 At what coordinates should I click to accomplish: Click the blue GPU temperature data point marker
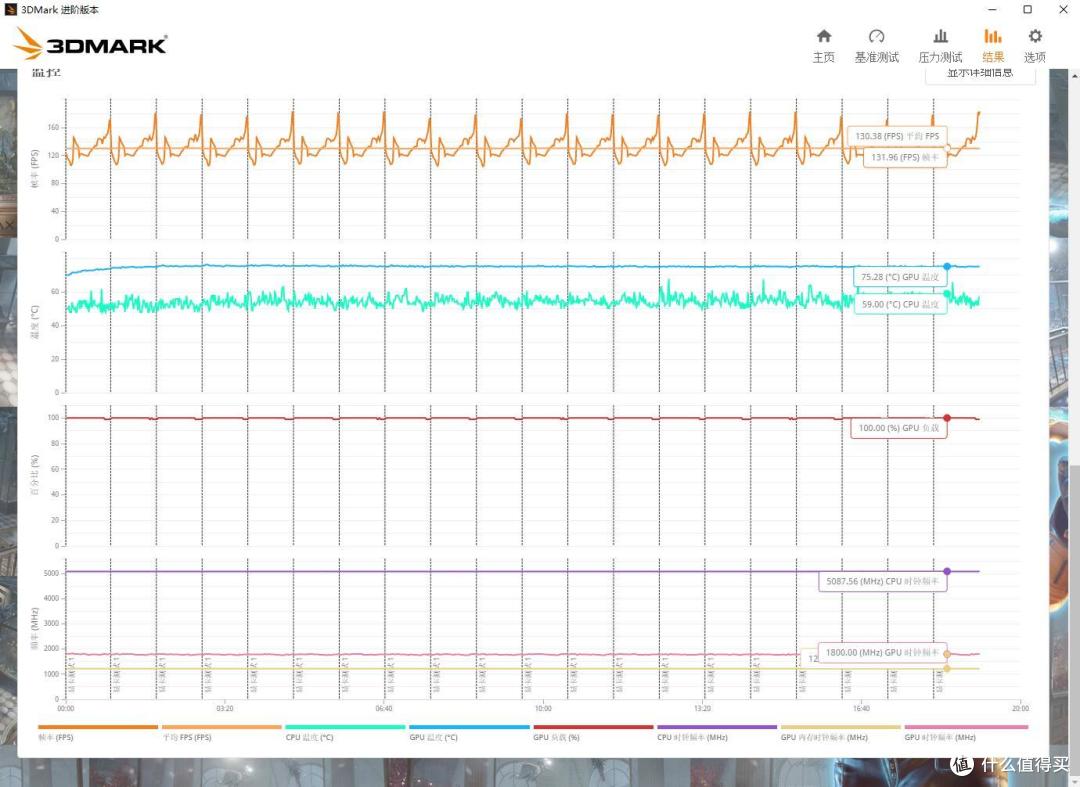click(947, 266)
